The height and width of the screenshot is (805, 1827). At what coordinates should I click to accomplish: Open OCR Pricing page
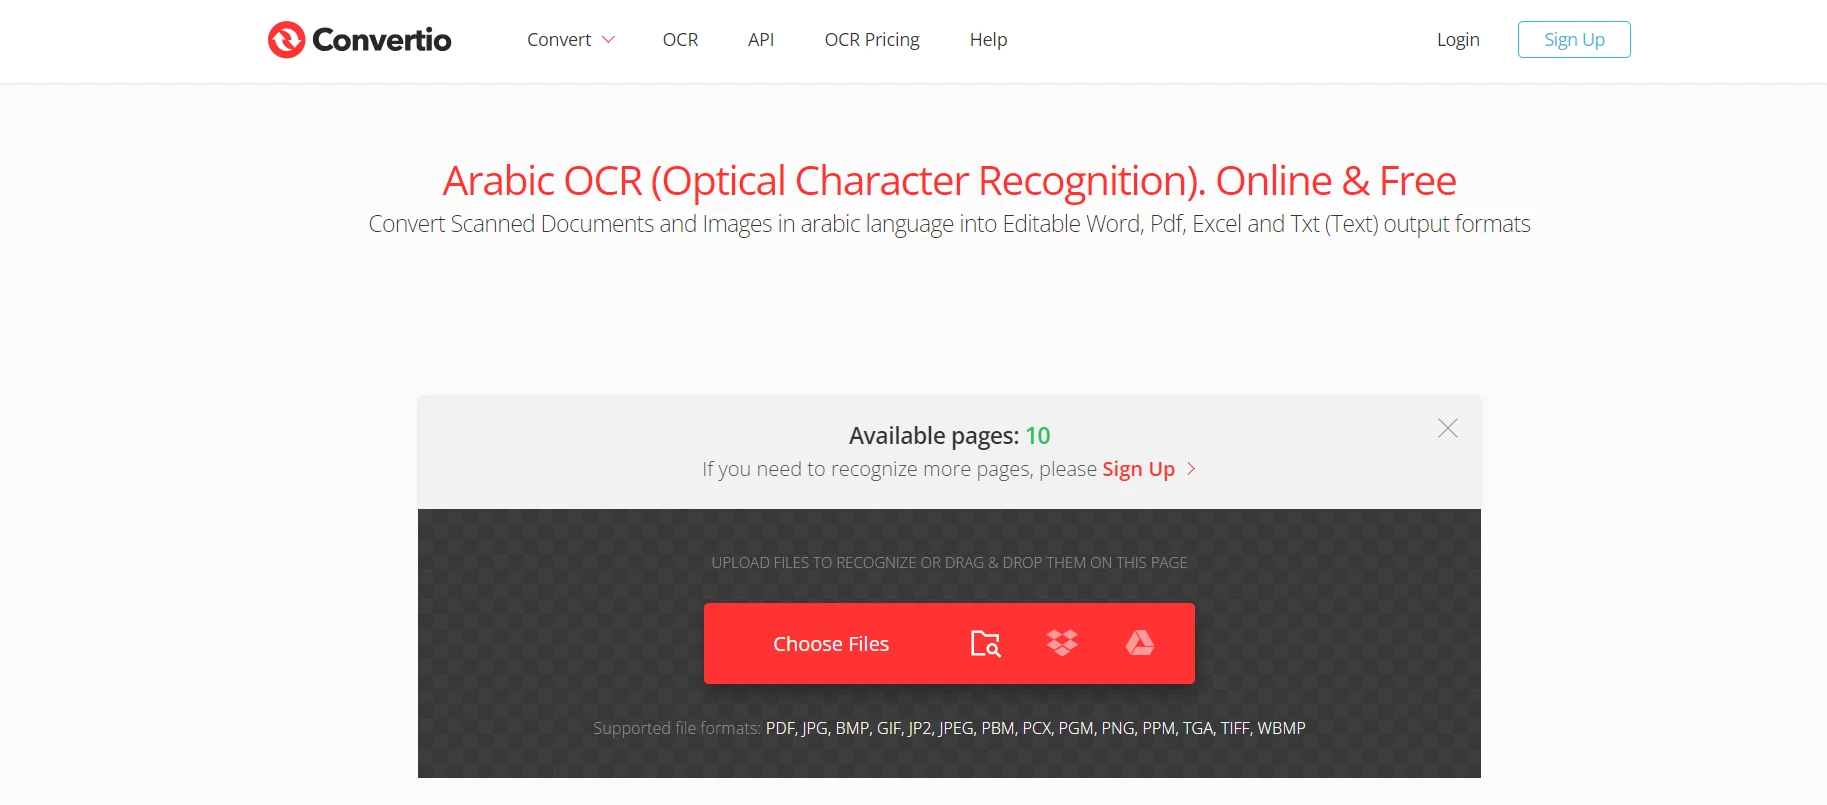pos(871,40)
